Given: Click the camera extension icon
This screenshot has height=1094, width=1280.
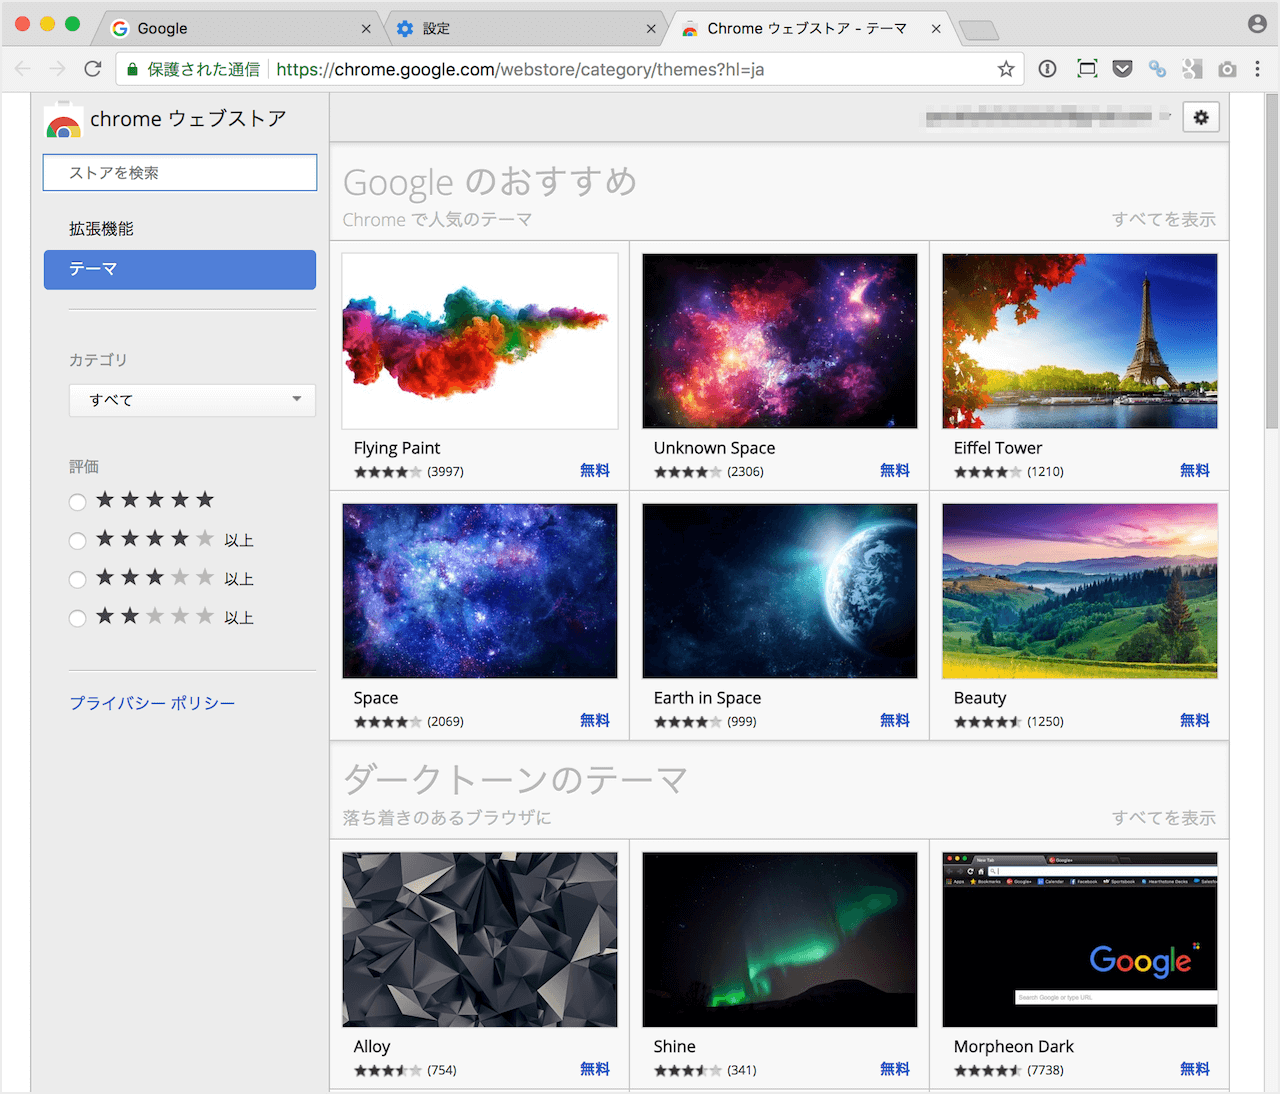Looking at the screenshot, I should [x=1227, y=69].
